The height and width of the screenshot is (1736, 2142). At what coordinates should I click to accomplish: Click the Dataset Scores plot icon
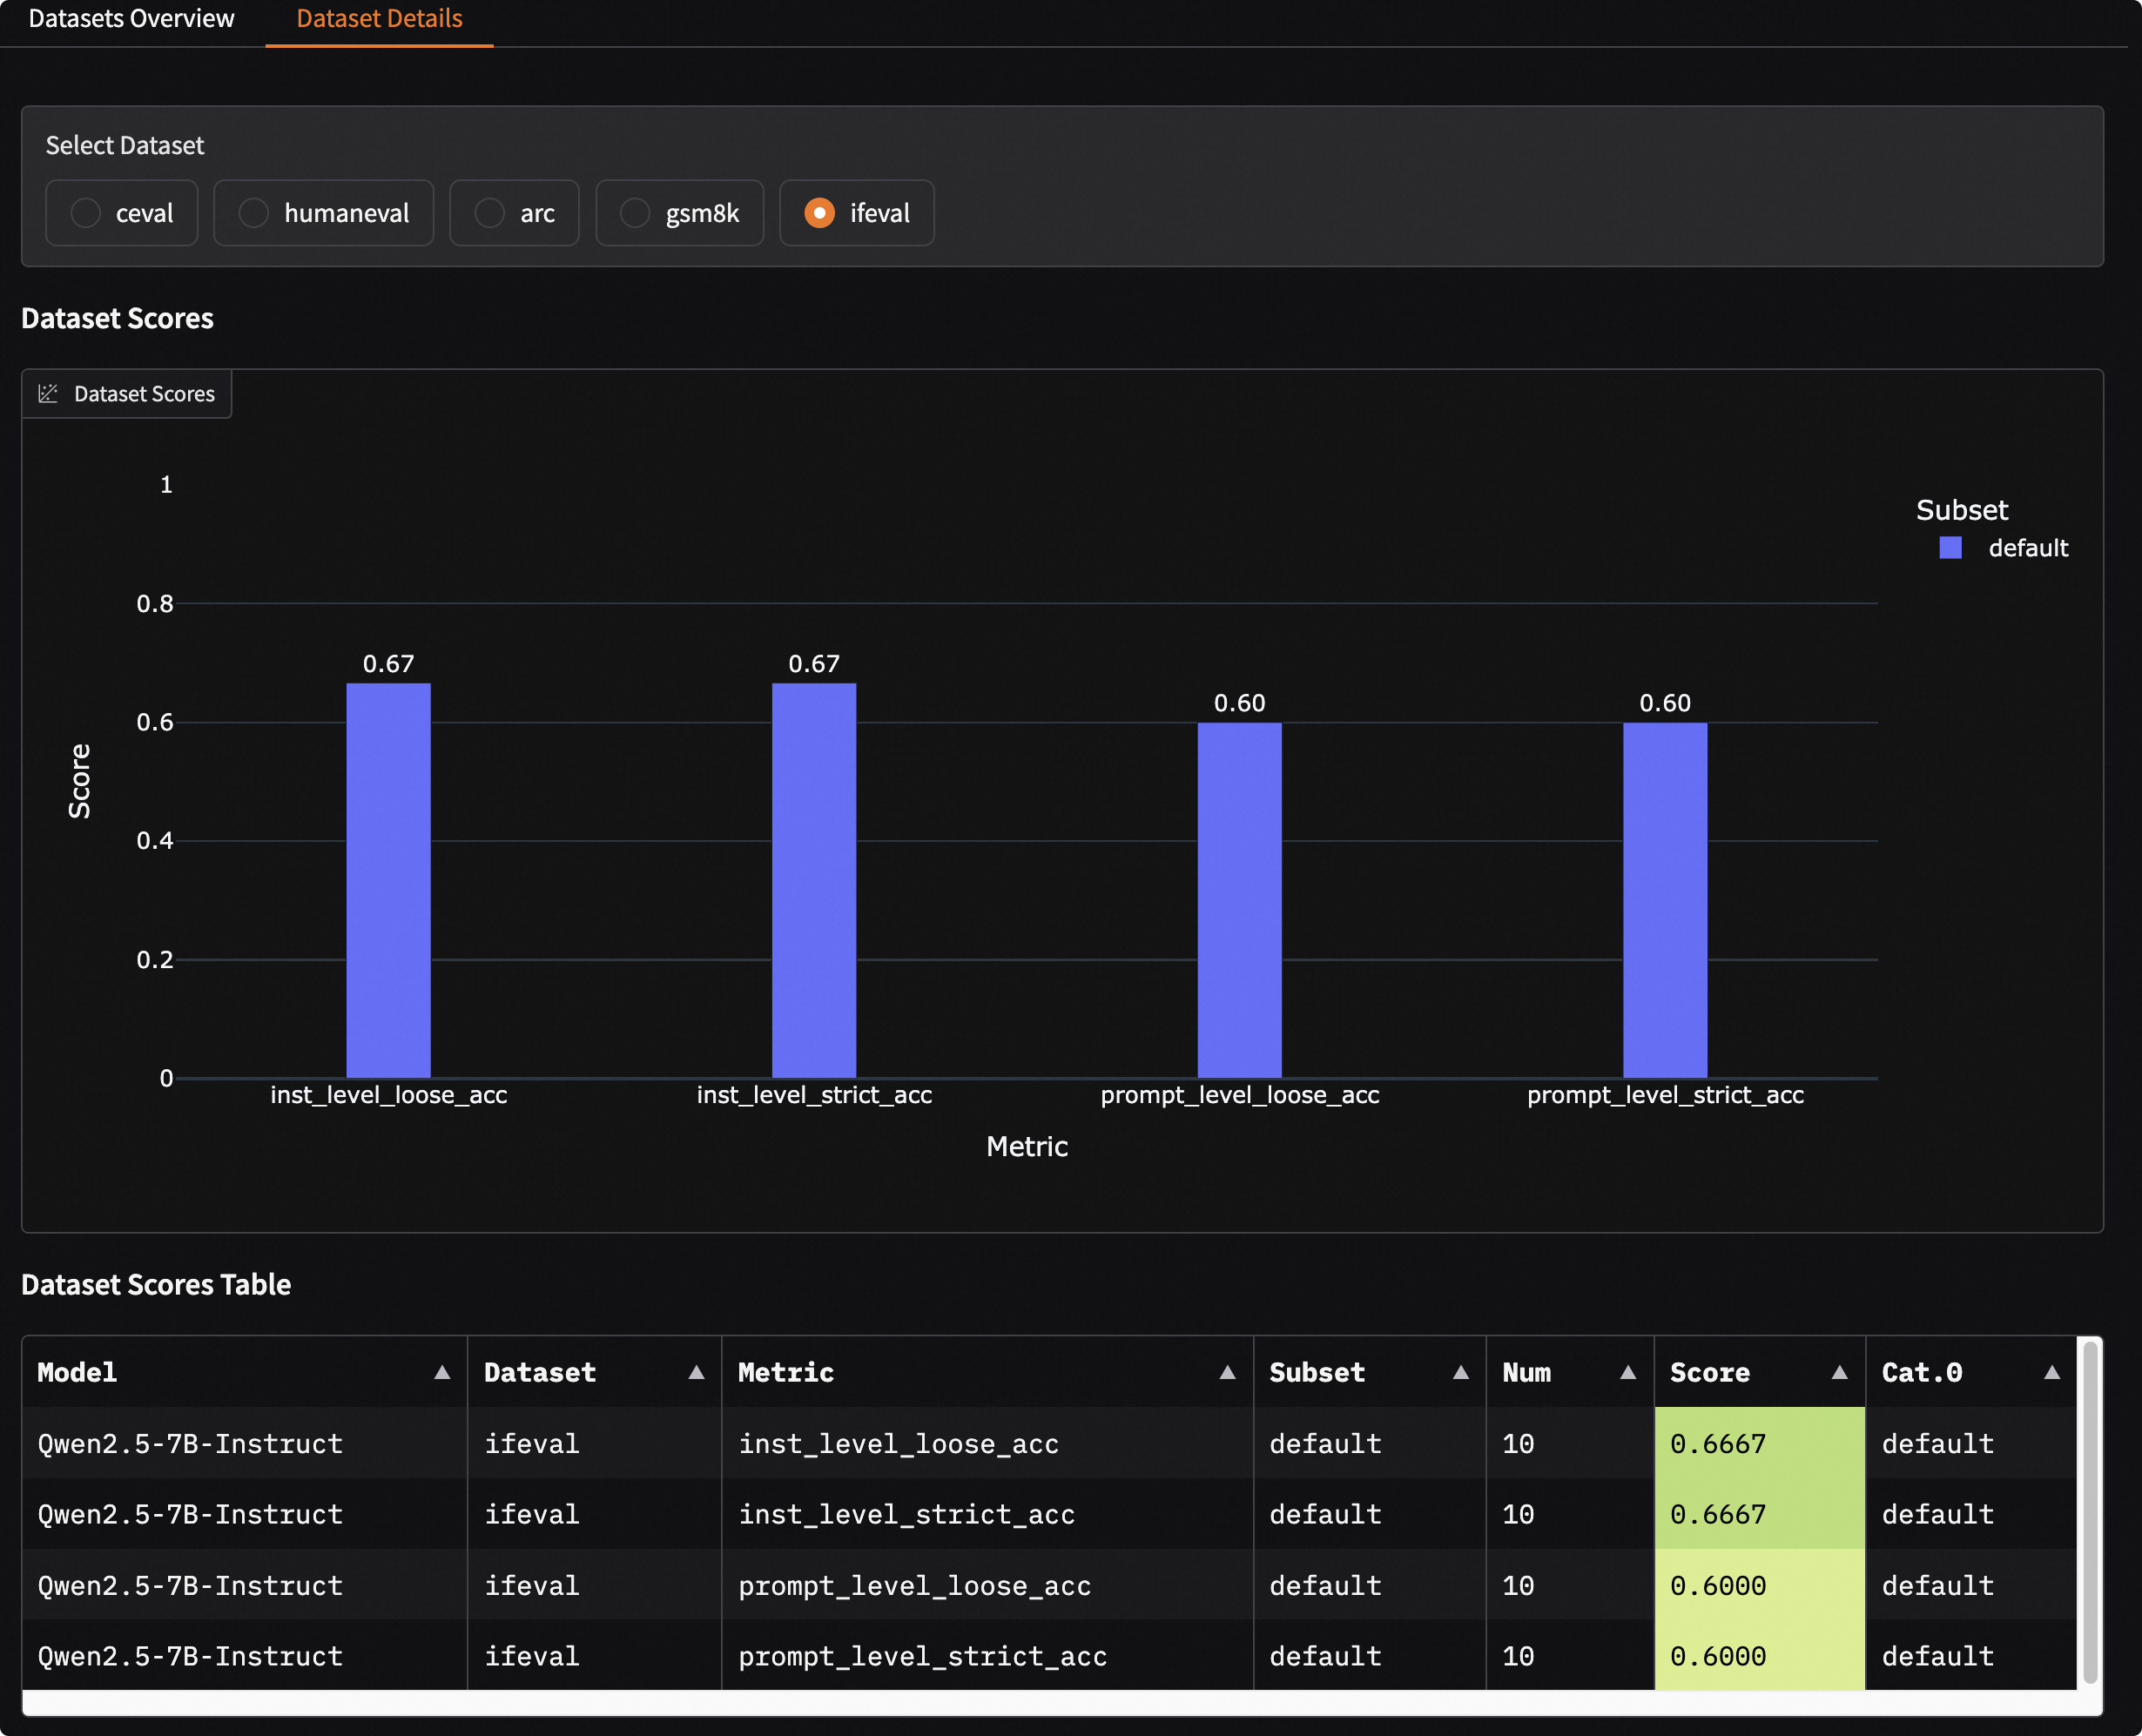tap(48, 394)
